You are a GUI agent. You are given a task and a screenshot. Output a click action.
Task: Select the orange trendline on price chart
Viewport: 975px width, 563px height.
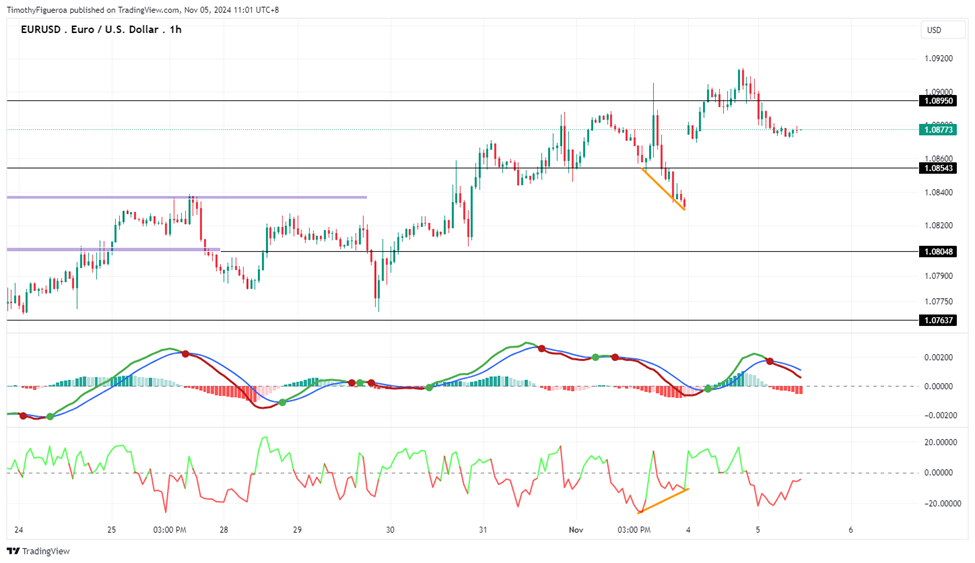[x=663, y=189]
